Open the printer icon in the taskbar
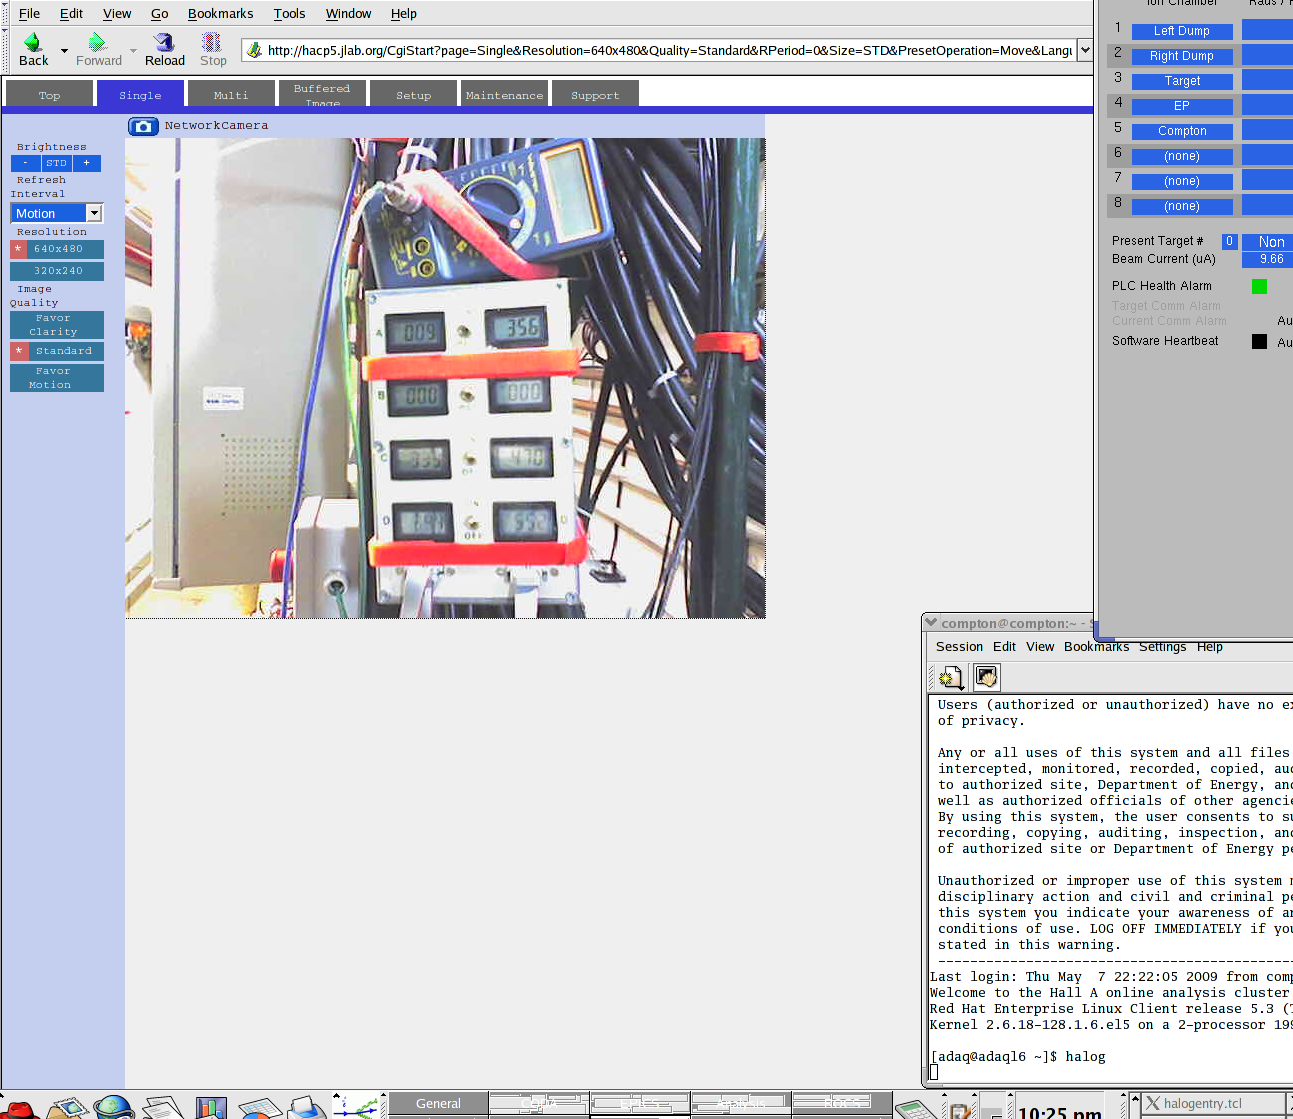 coord(308,1107)
